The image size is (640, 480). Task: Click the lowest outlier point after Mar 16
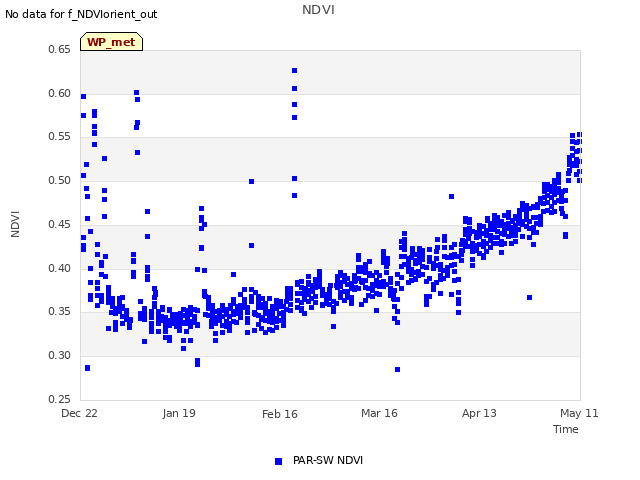[397, 369]
